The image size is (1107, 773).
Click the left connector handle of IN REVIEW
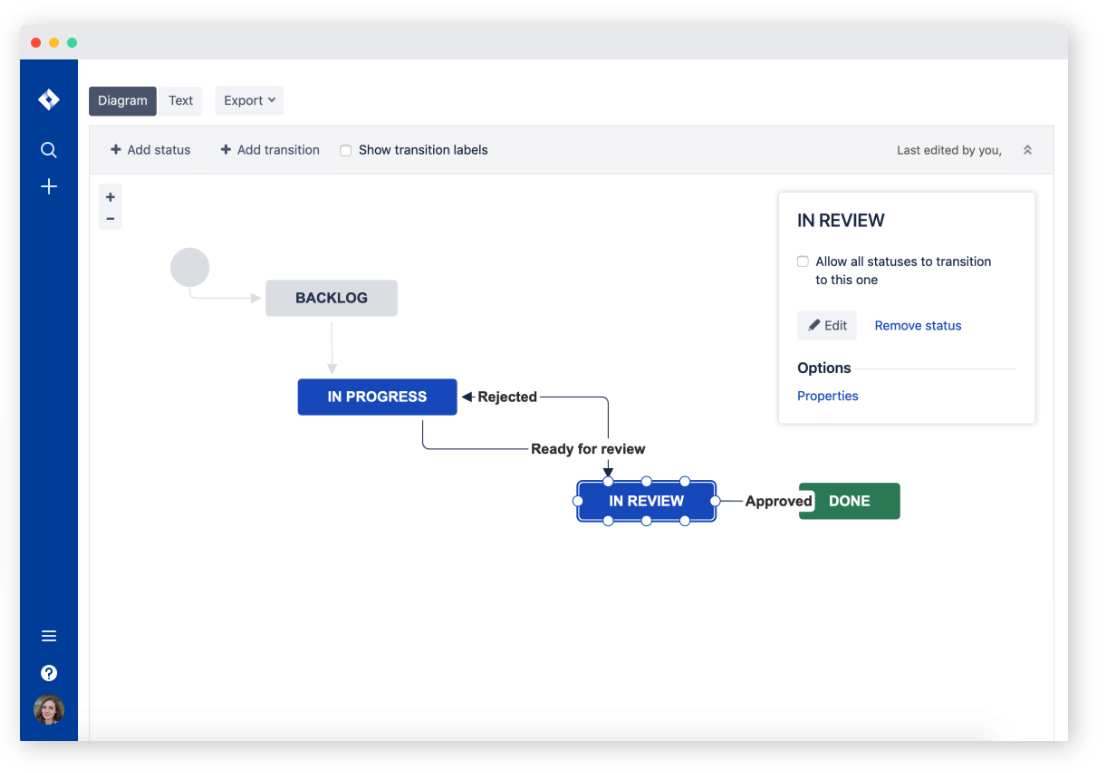(578, 501)
